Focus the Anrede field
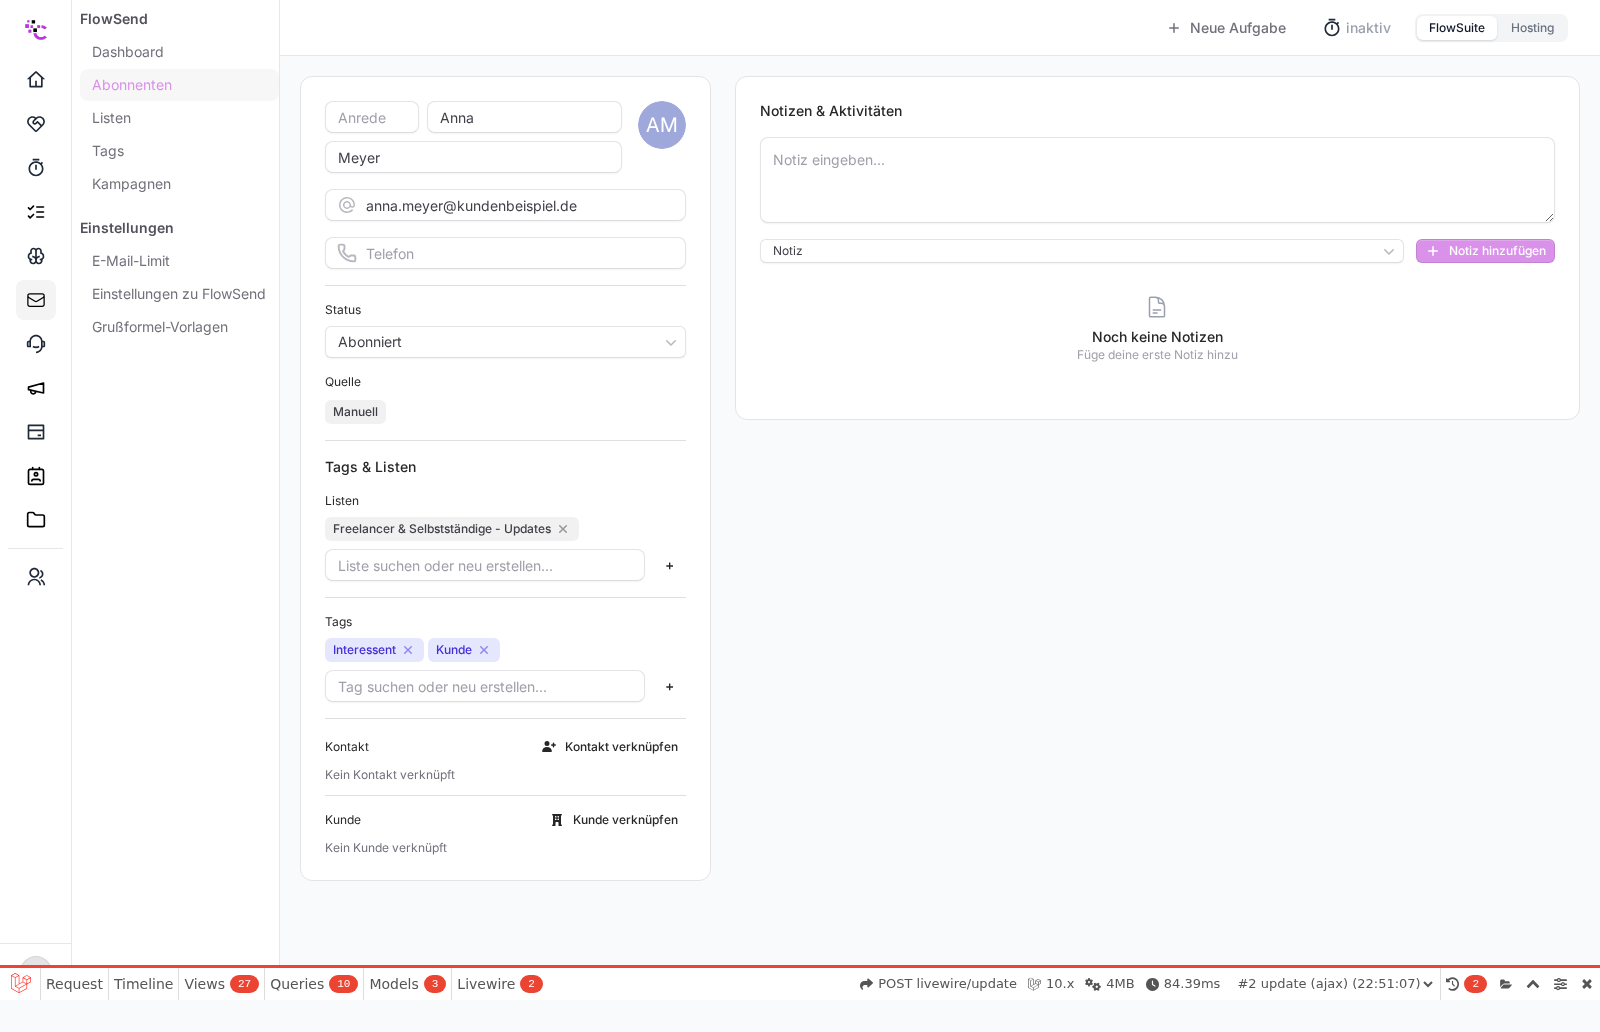Screen dimensions: 1600x1032 point(372,117)
